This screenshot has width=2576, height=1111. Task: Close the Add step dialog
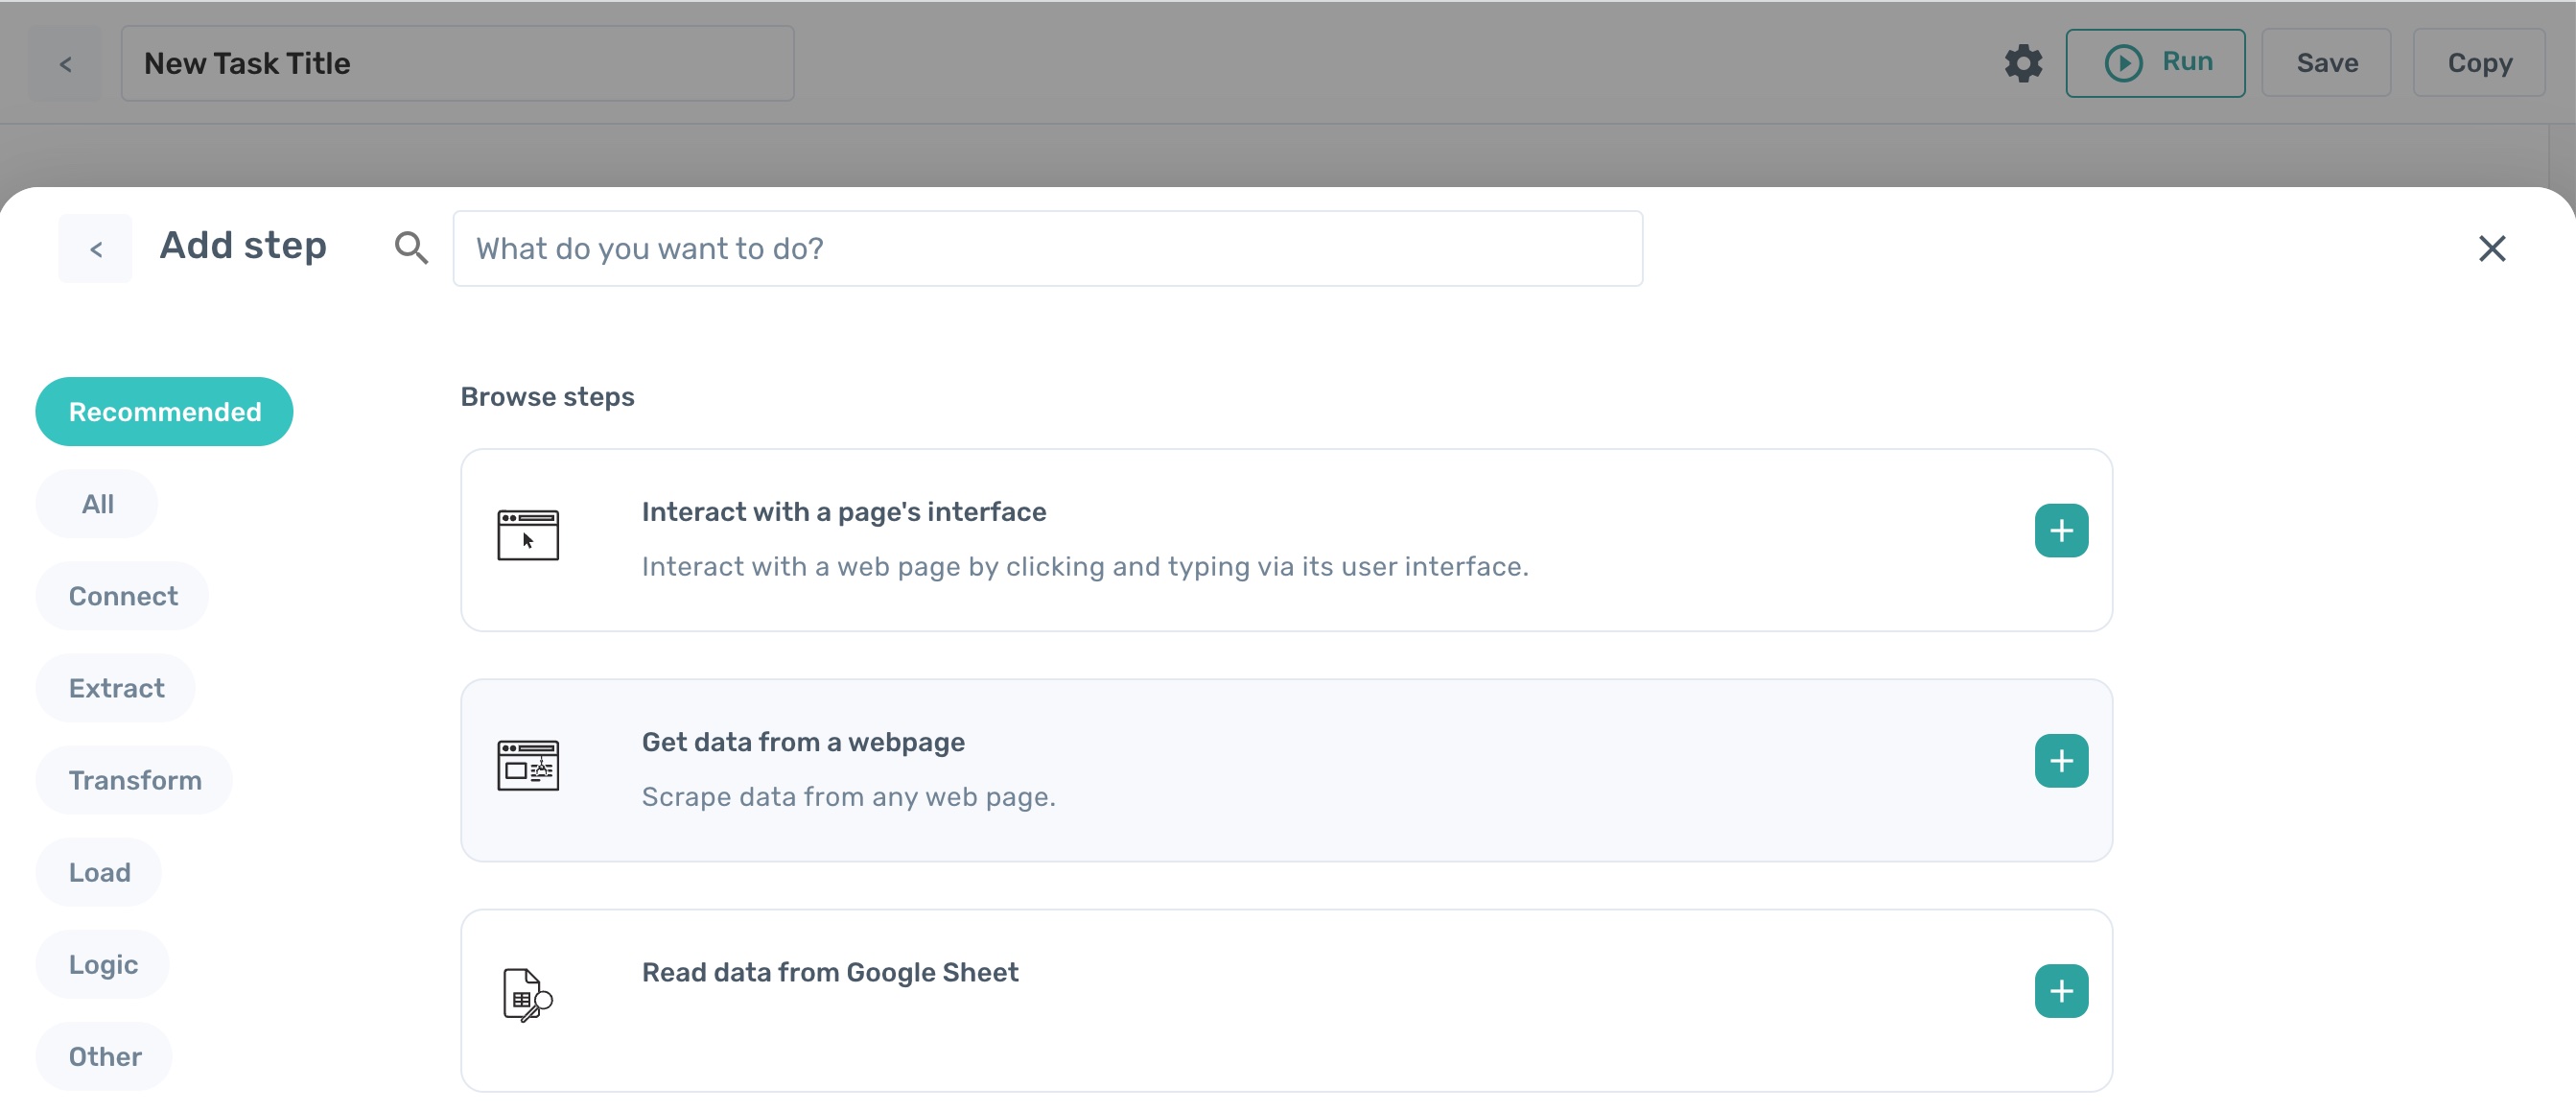tap(2491, 248)
